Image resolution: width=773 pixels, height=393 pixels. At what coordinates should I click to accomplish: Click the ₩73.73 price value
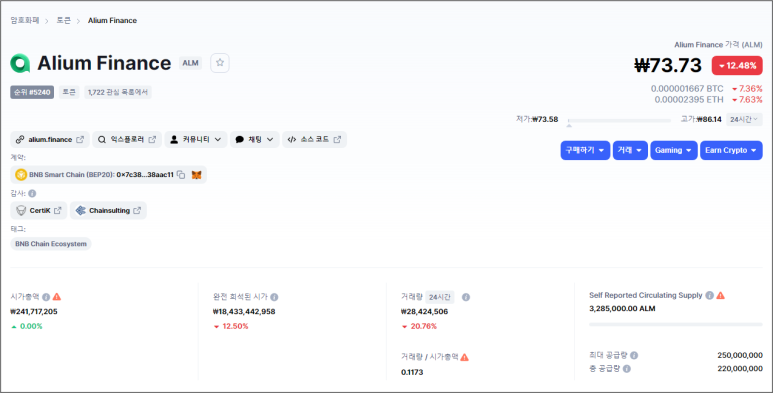668,66
